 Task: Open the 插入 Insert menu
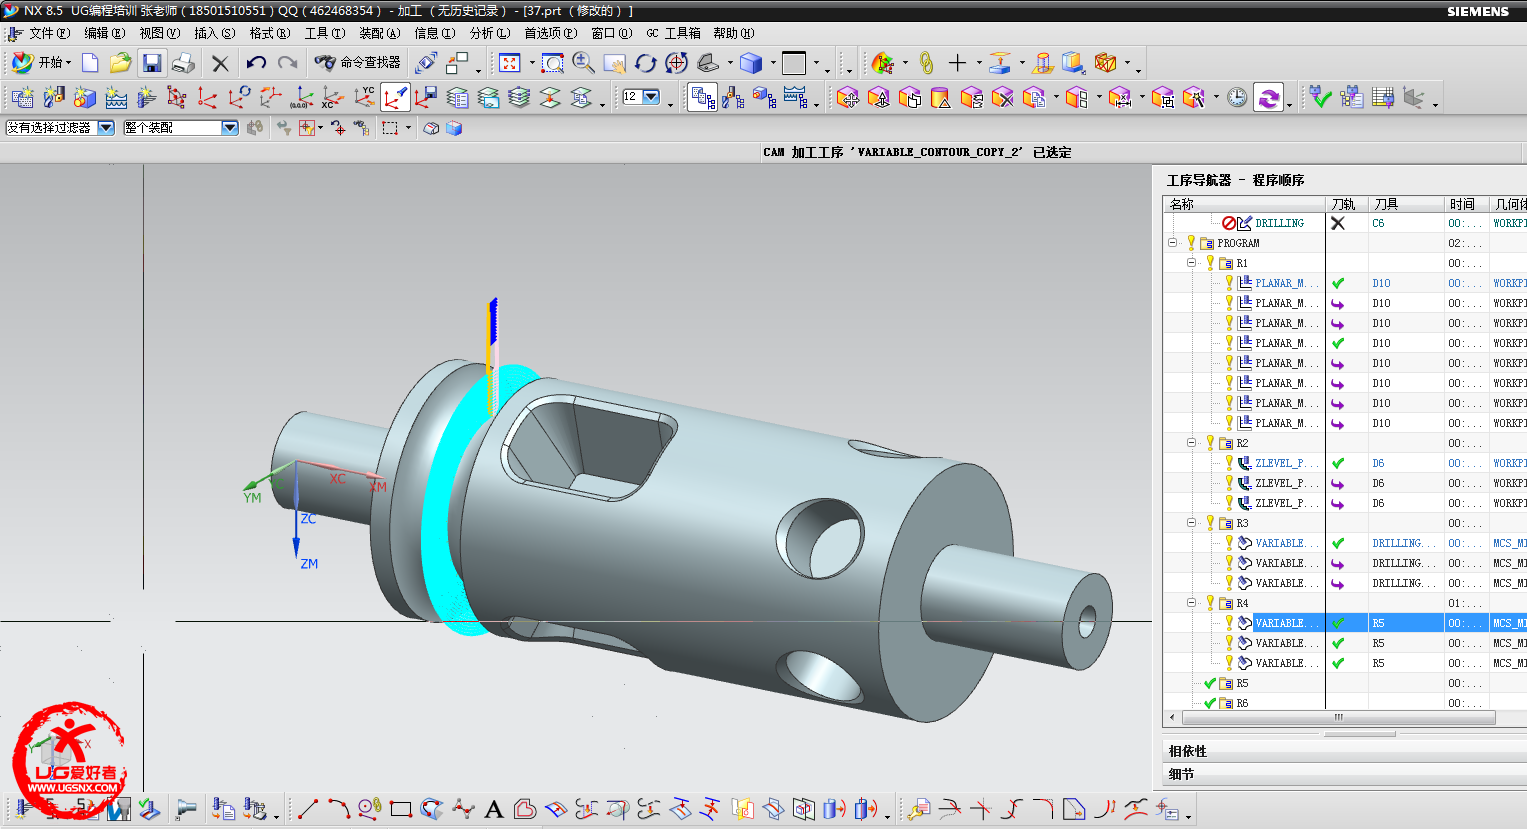(x=214, y=33)
